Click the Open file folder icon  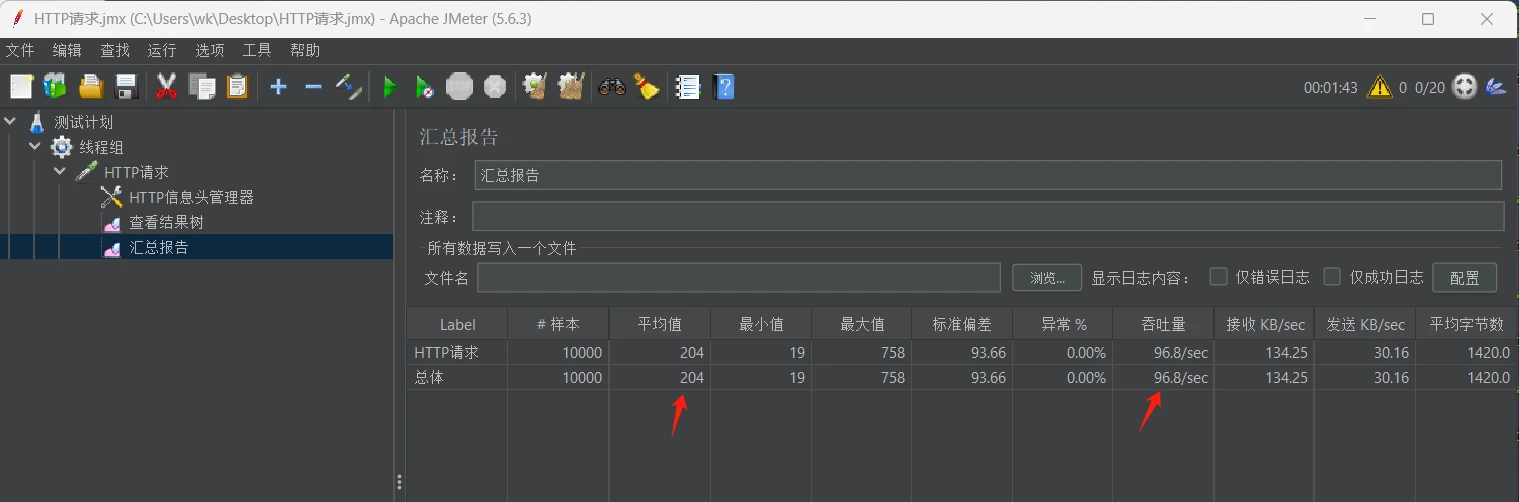pyautogui.click(x=91, y=87)
